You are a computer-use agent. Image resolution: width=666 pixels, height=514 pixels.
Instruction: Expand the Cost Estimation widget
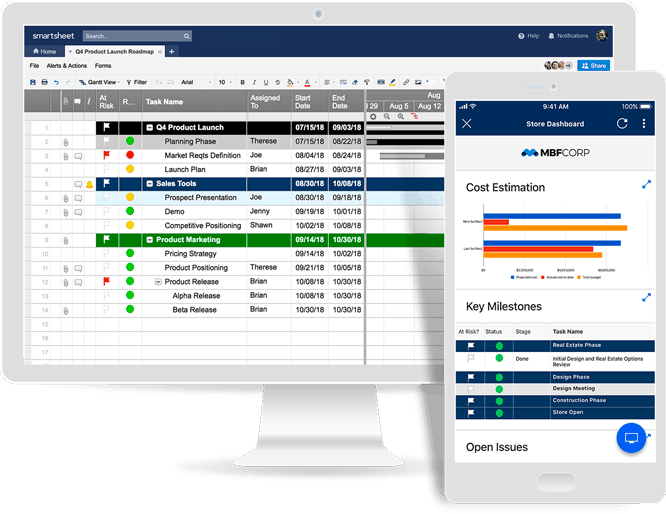click(646, 185)
